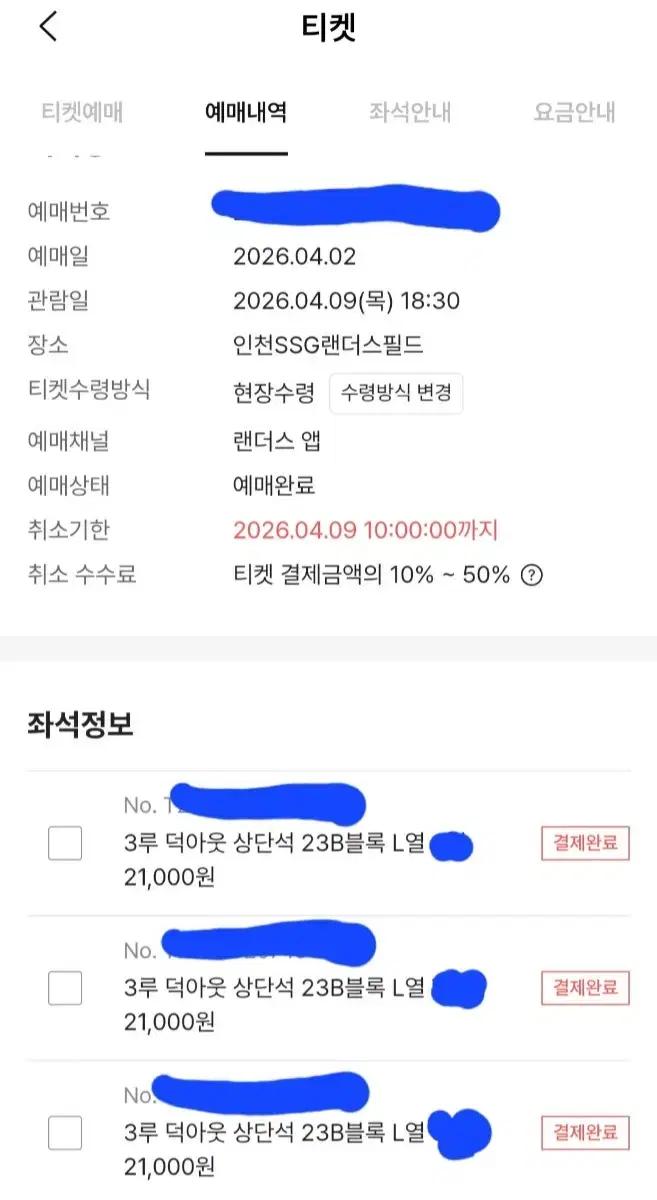Click the 수령방식 변경 button
The width and height of the screenshot is (657, 1200).
pyautogui.click(x=396, y=392)
